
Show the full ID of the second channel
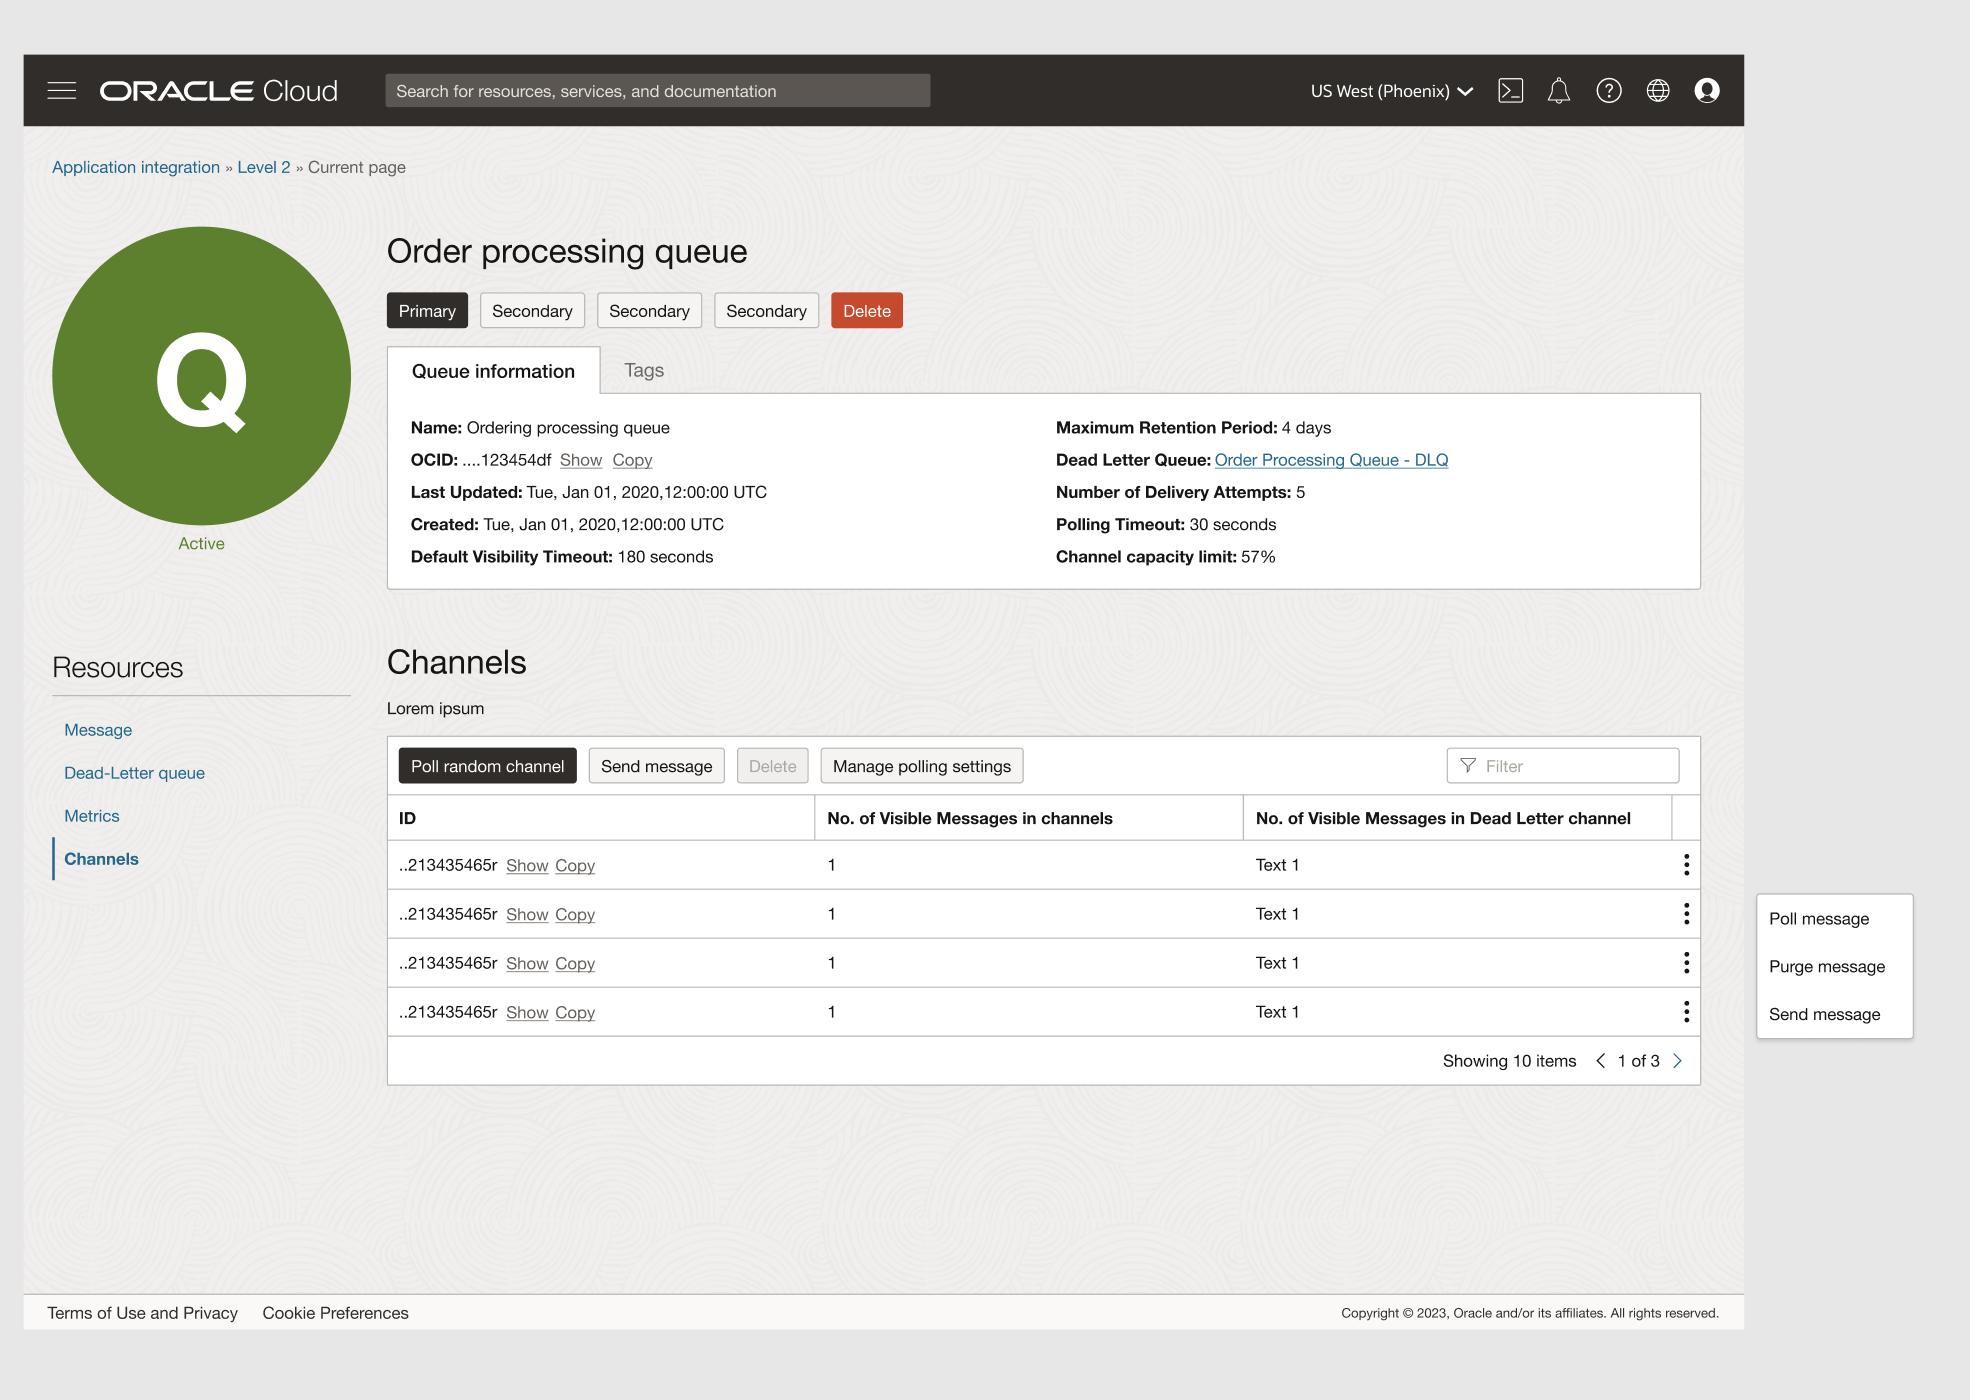526,913
